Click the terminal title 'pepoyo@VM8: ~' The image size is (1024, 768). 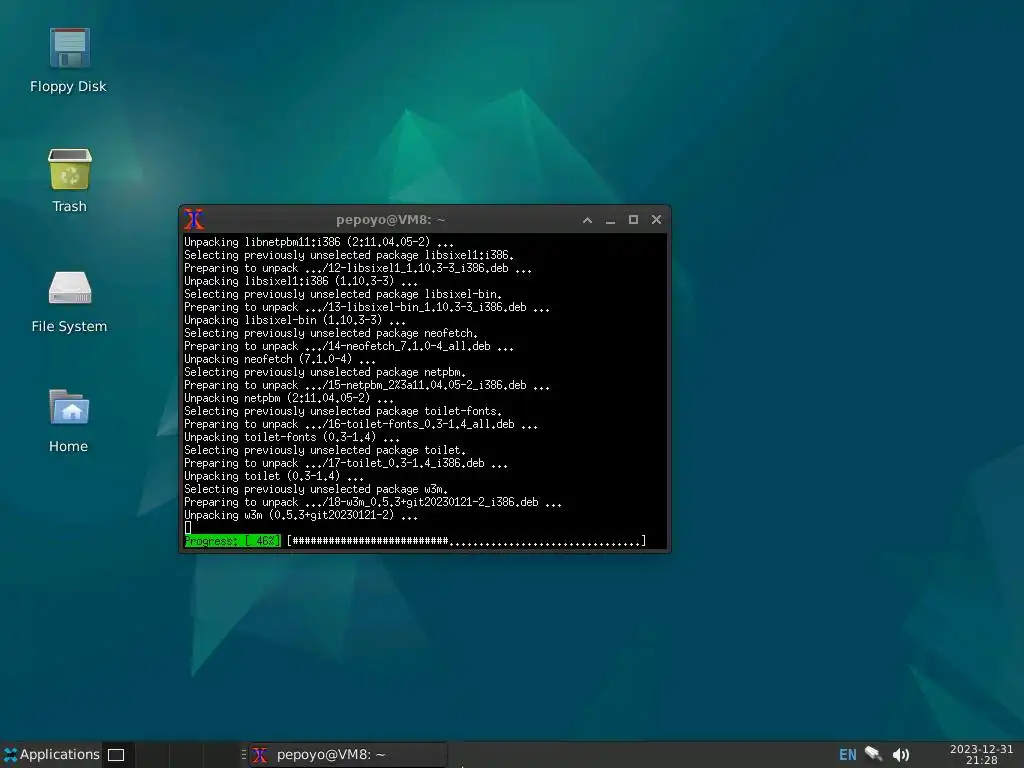390,220
